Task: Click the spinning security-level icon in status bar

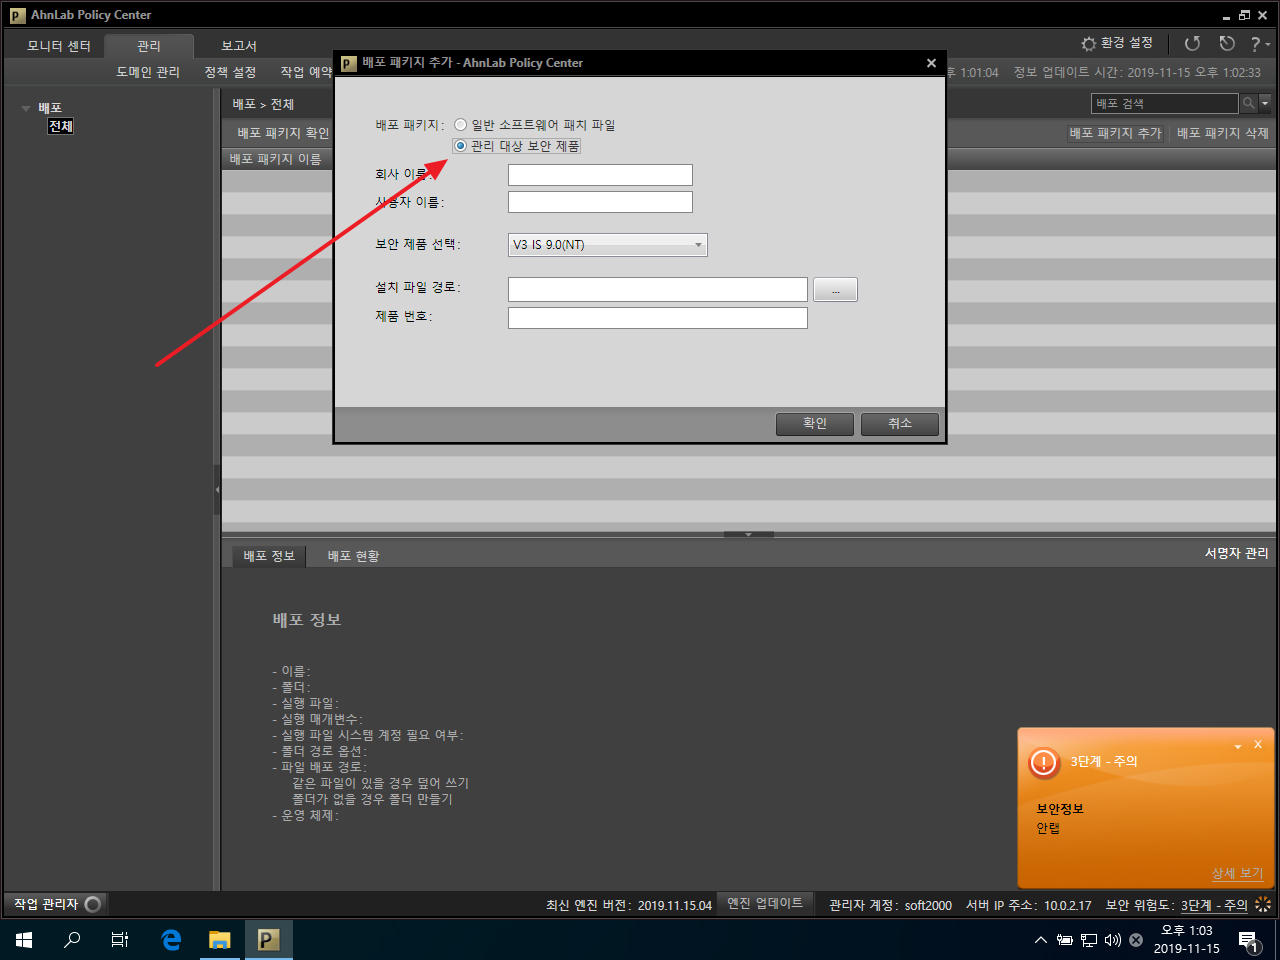Action: click(x=1263, y=904)
